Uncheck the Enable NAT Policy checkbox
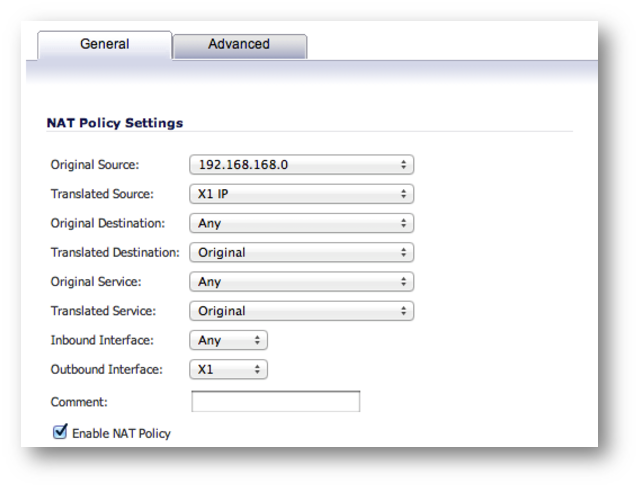The height and width of the screenshot is (489, 640). coord(60,432)
